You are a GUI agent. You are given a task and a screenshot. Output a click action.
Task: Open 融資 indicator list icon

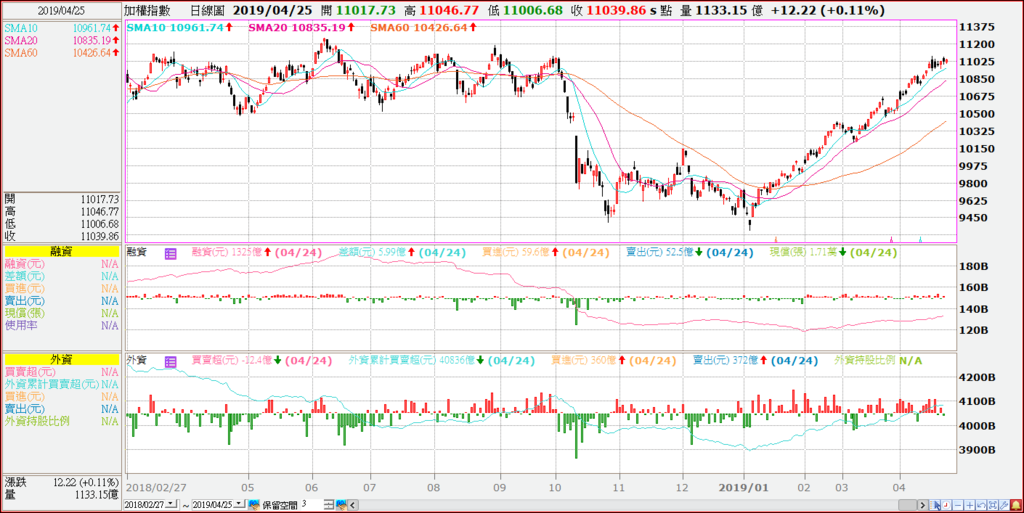(170, 254)
